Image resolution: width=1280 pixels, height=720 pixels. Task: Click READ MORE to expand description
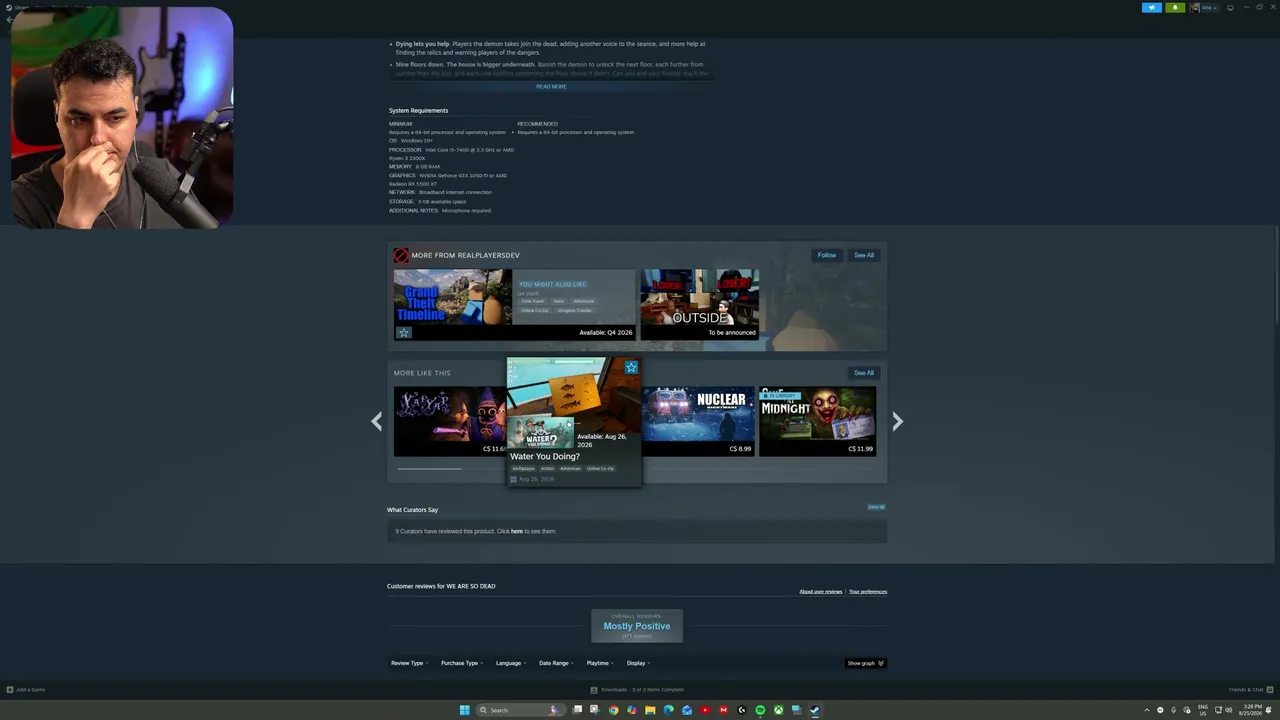click(551, 87)
